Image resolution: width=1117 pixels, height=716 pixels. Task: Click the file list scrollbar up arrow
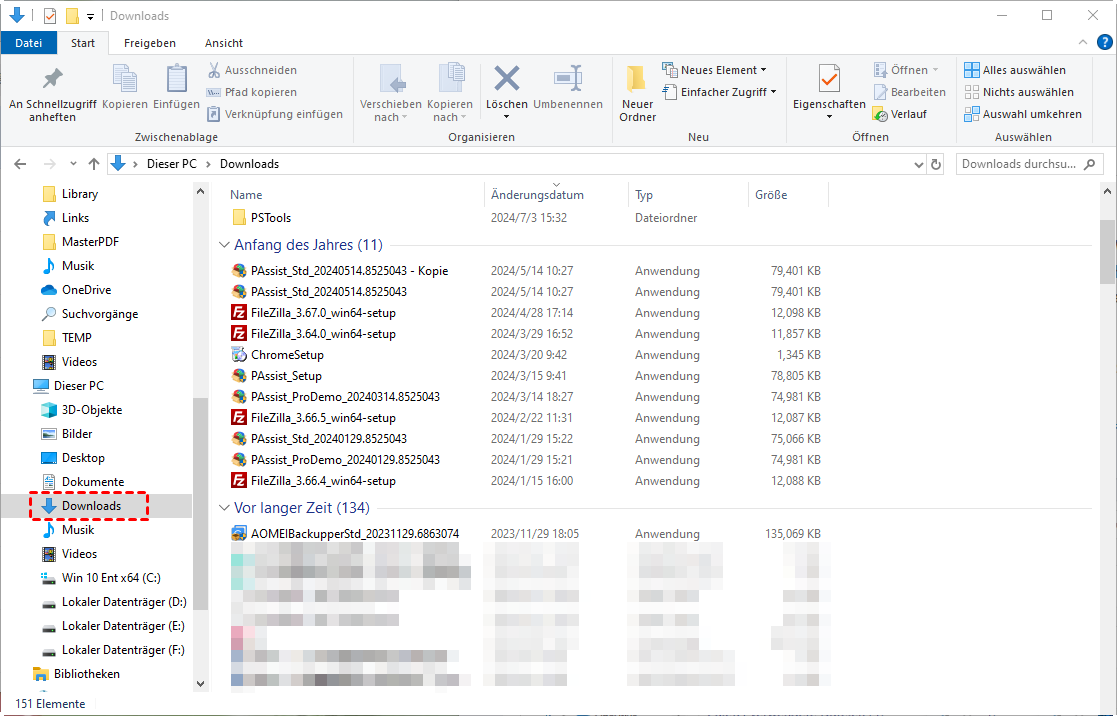[1107, 192]
